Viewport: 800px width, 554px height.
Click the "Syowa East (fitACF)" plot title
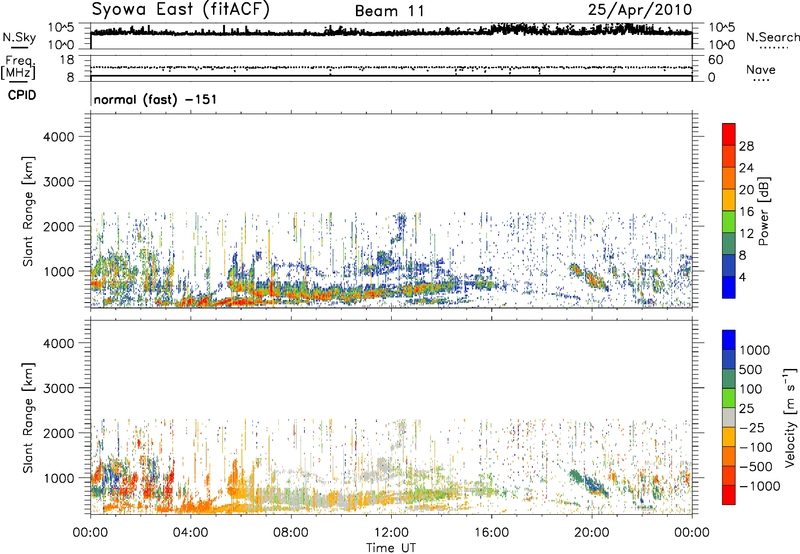point(181,10)
